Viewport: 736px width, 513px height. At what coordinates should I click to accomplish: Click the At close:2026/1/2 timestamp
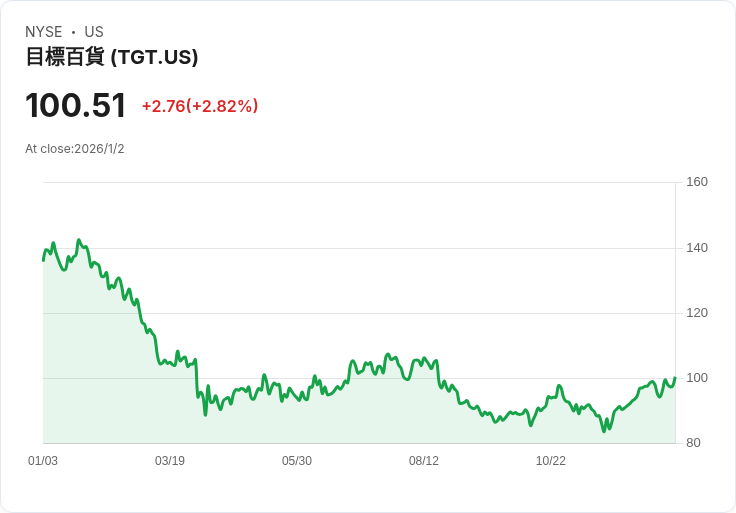(75, 149)
